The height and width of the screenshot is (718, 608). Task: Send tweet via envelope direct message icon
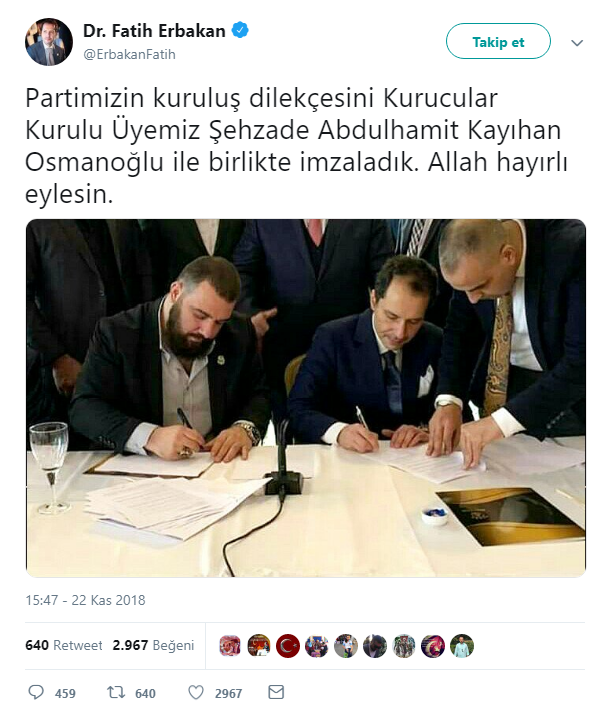point(276,692)
